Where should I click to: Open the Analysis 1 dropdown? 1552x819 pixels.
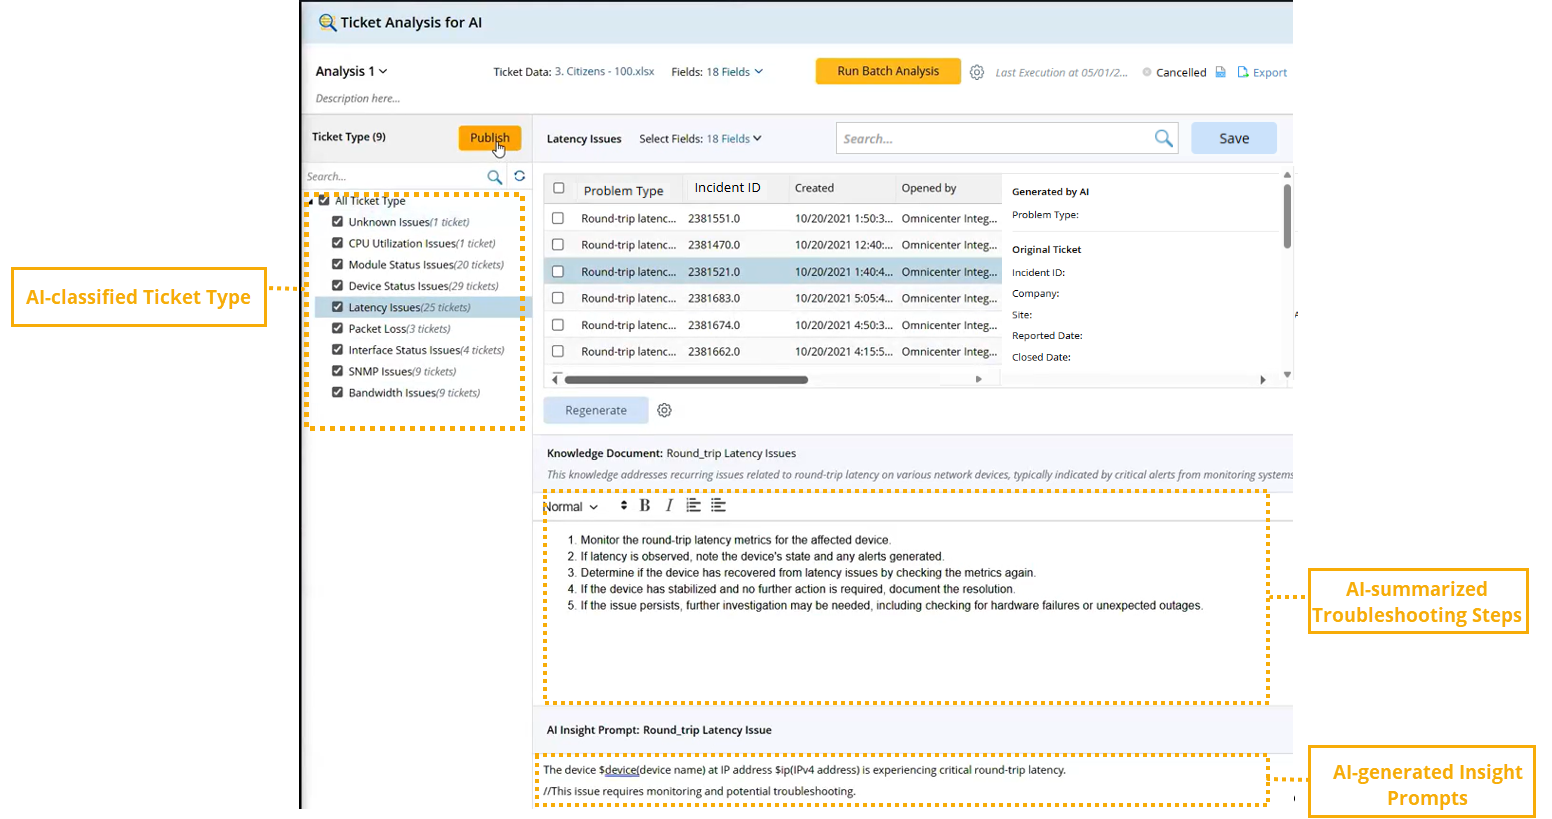pos(351,71)
